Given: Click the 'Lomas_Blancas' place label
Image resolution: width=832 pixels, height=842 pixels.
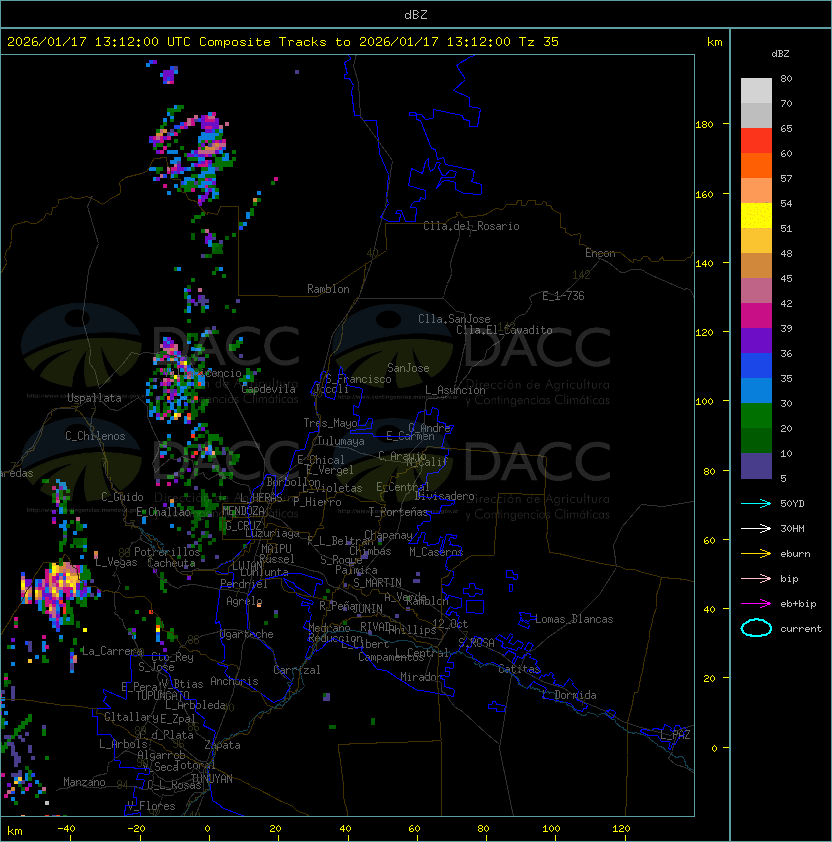Looking at the screenshot, I should [x=574, y=619].
